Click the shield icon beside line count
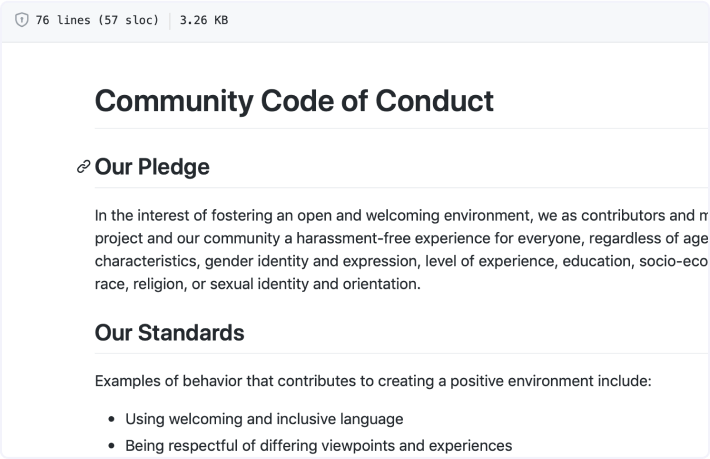Screen dimensions: 710x459 [x=22, y=20]
